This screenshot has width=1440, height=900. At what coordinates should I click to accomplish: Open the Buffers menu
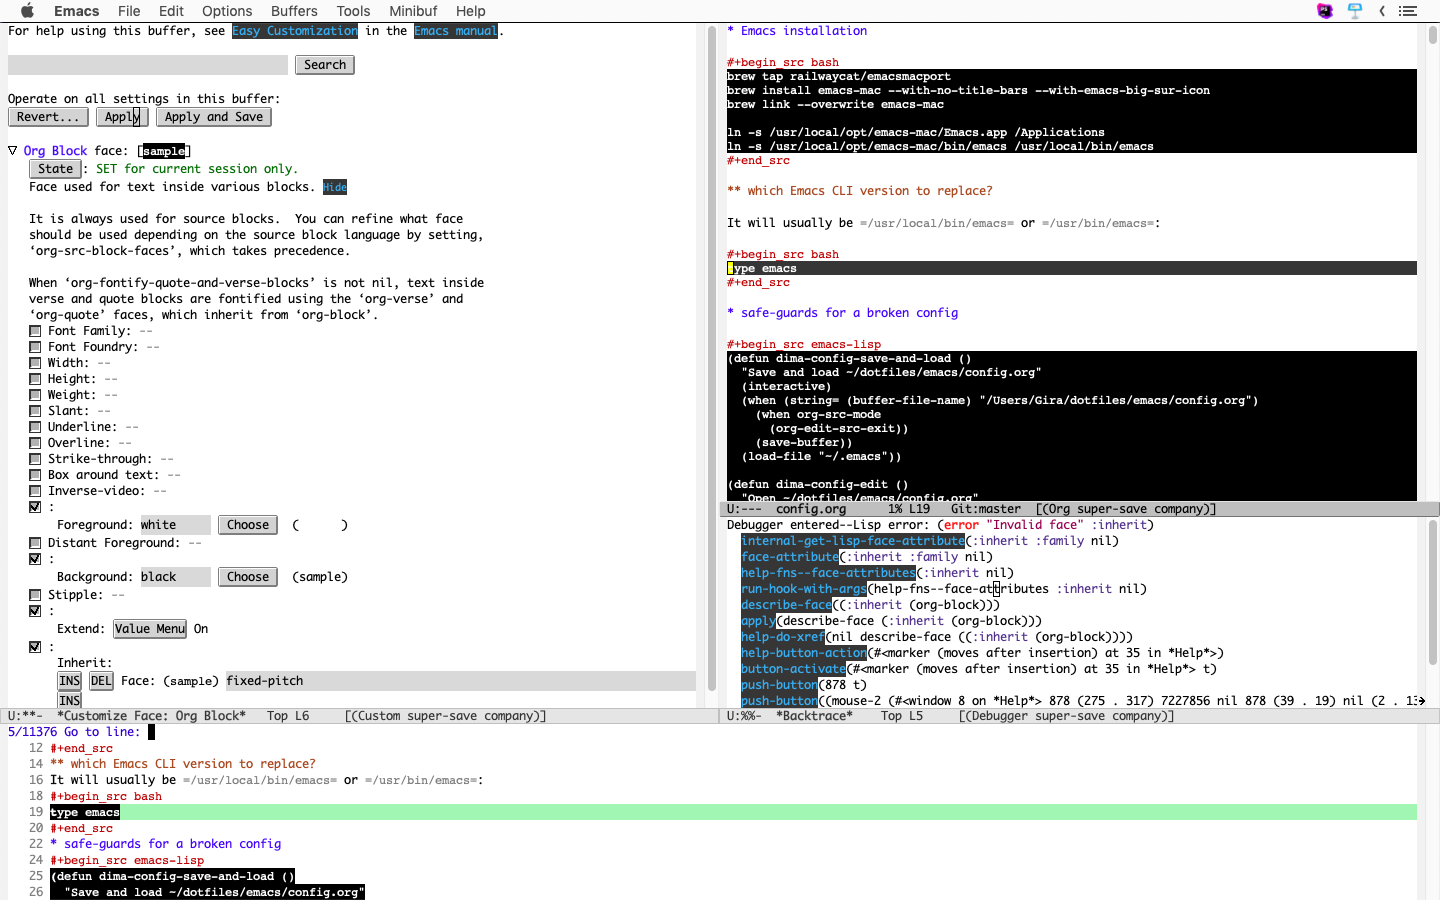click(x=293, y=11)
